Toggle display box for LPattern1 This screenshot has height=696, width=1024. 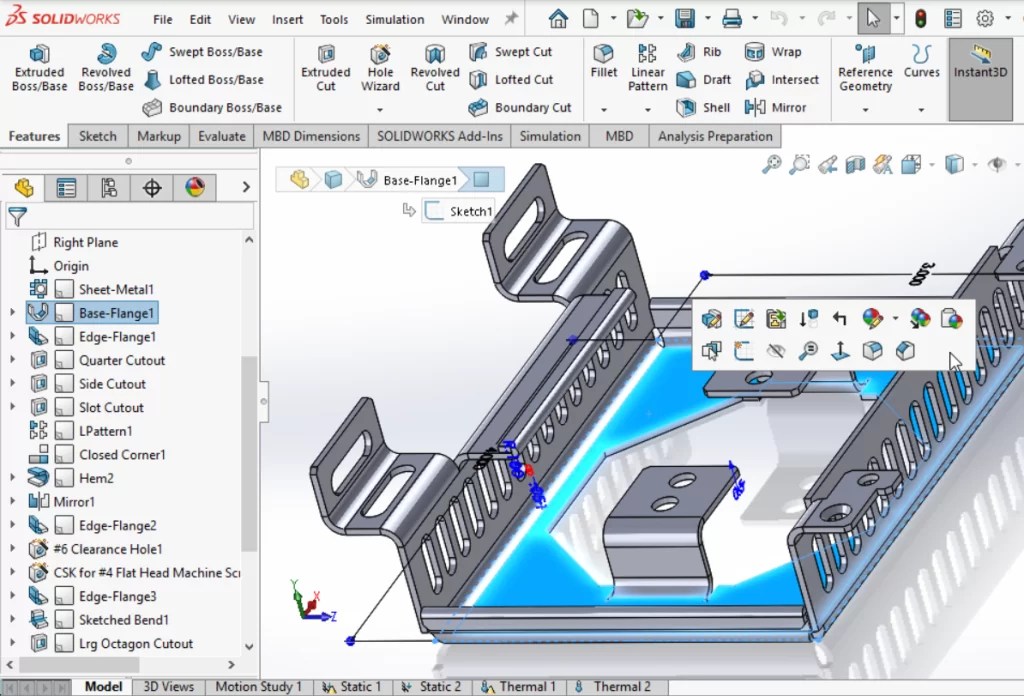(64, 431)
